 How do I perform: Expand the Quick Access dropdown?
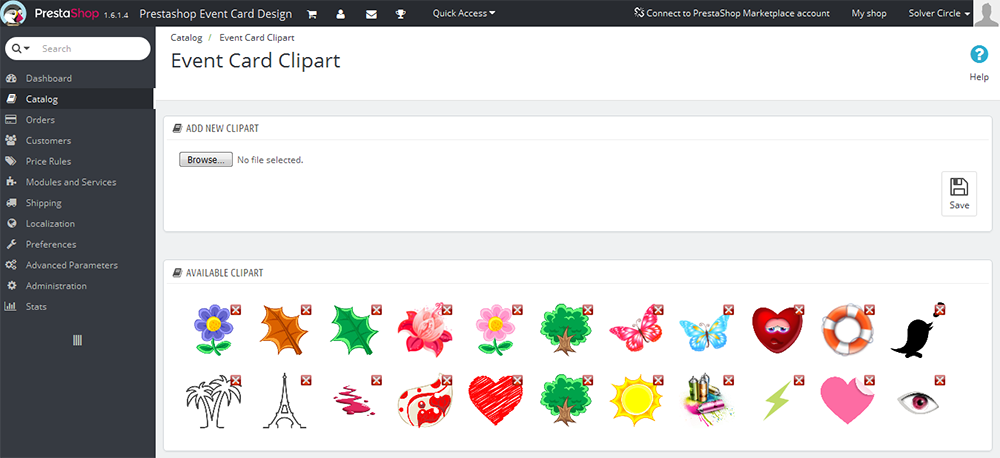click(x=464, y=13)
